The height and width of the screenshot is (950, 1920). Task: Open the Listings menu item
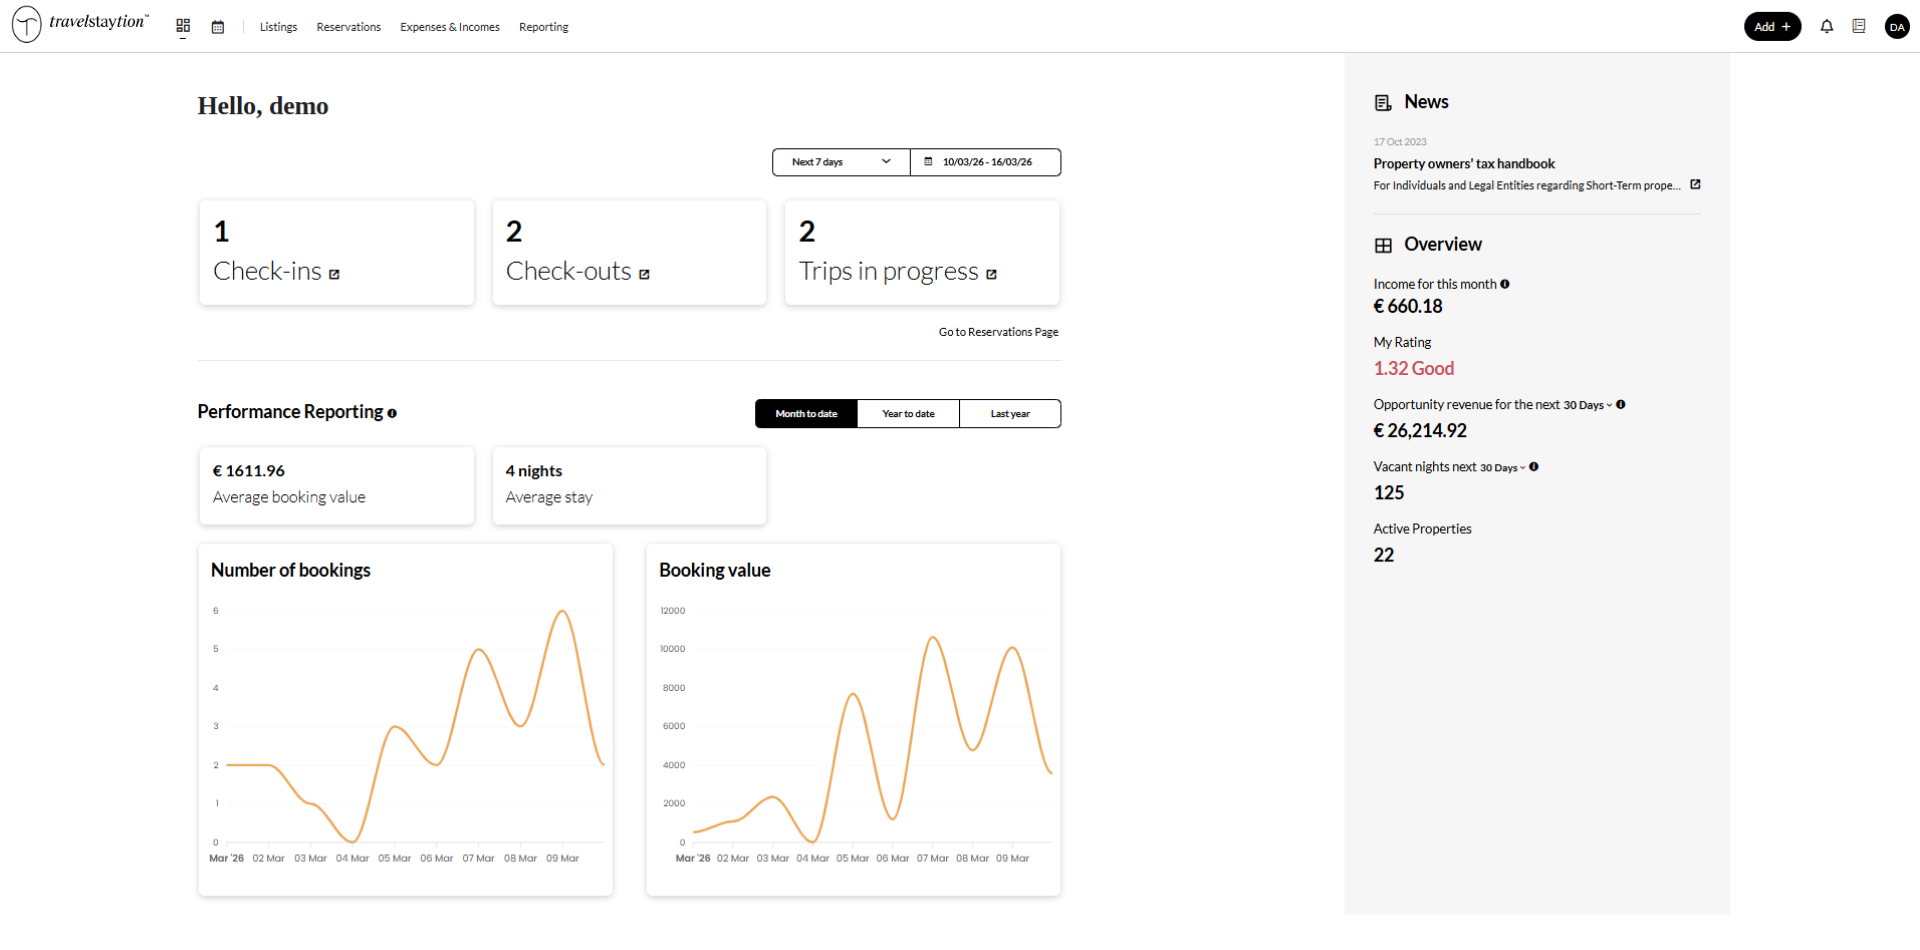pyautogui.click(x=278, y=27)
